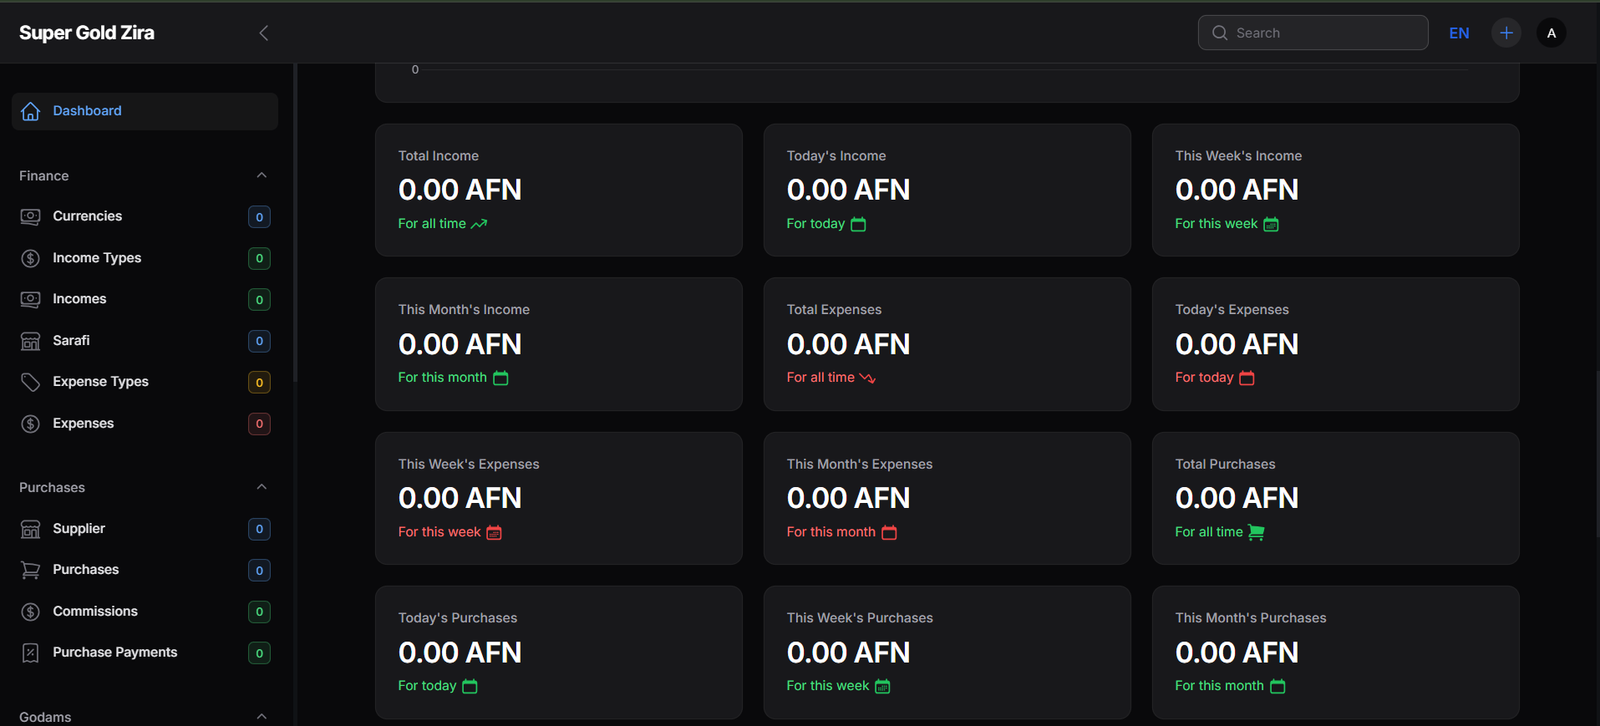Open the Income Types menu item

[x=97, y=258]
